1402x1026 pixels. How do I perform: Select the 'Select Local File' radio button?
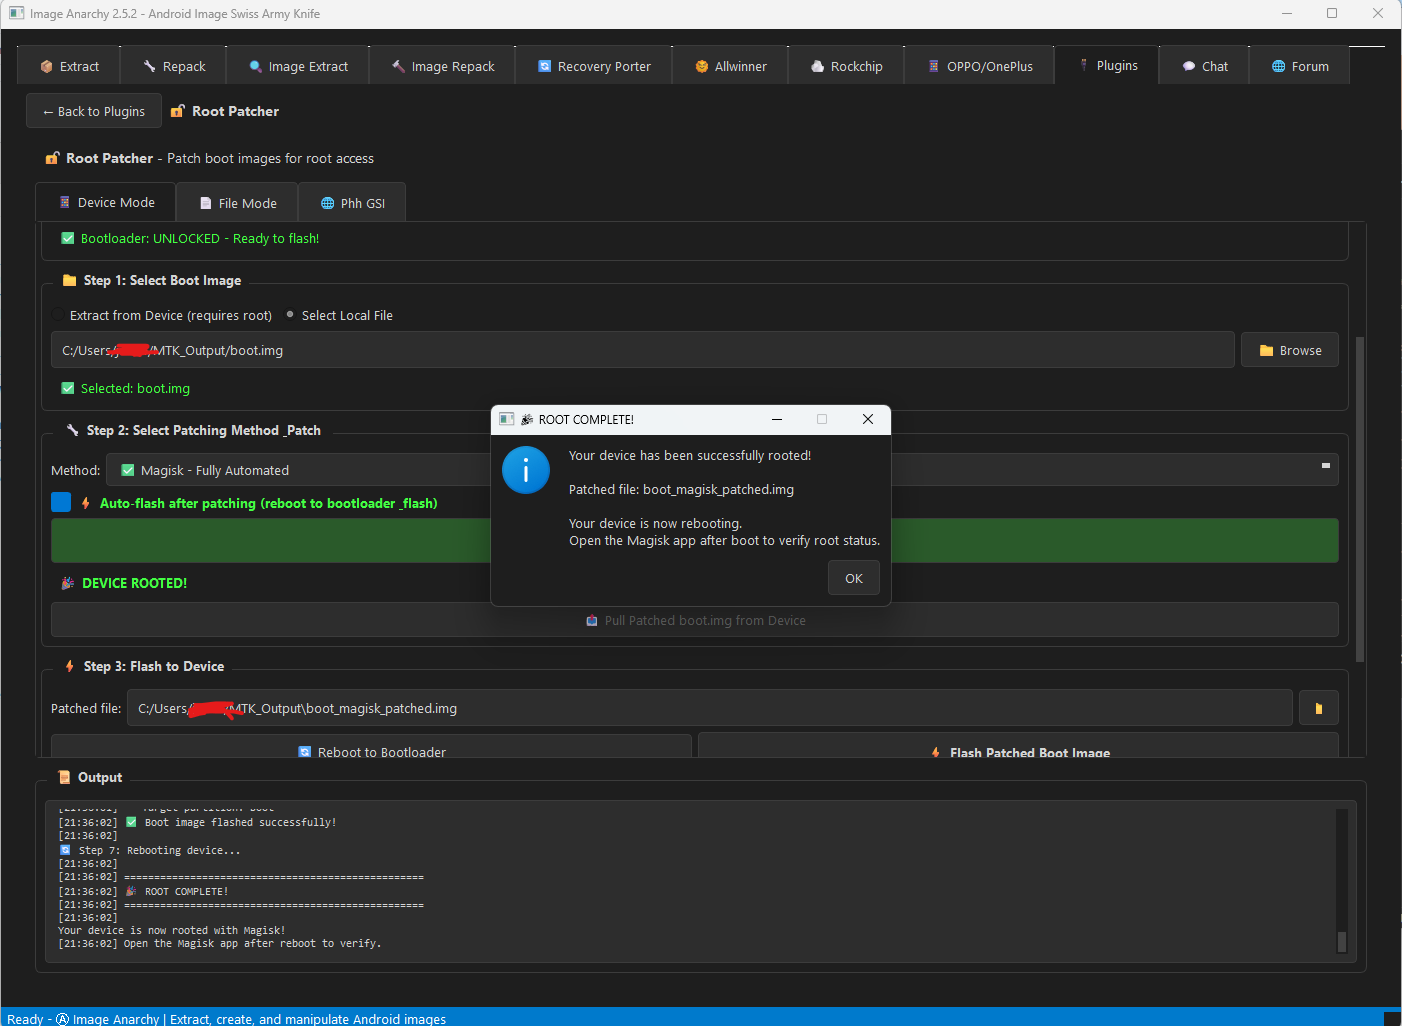290,314
